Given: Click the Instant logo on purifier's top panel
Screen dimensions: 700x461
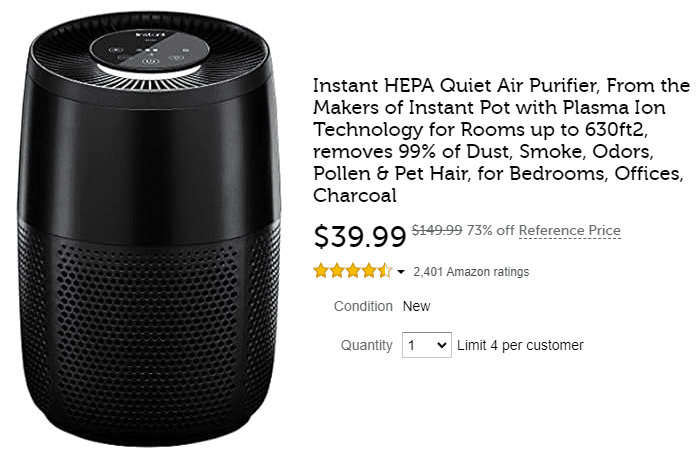Looking at the screenshot, I should point(150,34).
